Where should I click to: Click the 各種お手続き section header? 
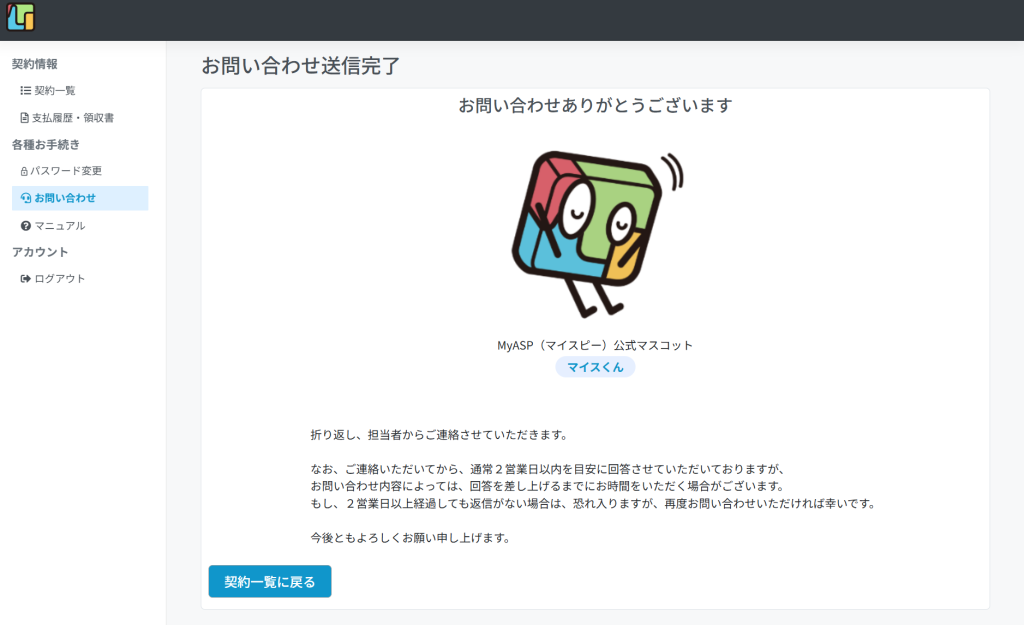click(x=46, y=145)
